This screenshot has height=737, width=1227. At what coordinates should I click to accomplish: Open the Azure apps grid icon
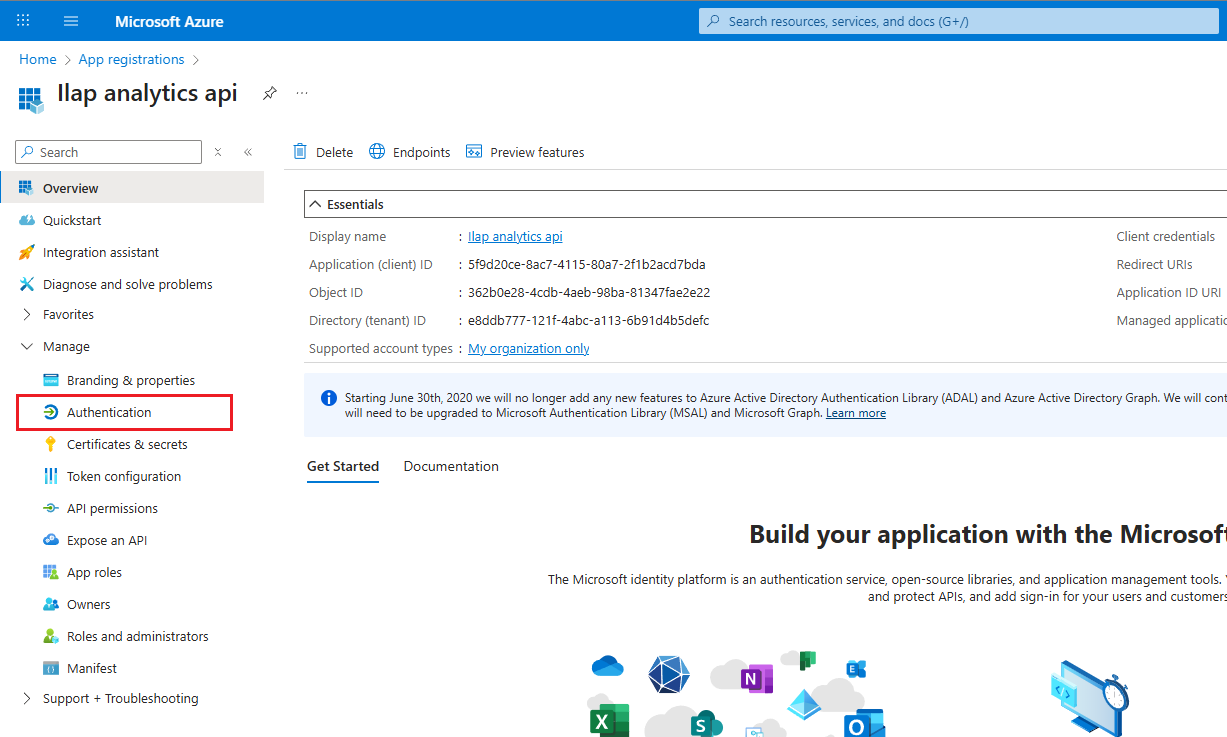23,20
